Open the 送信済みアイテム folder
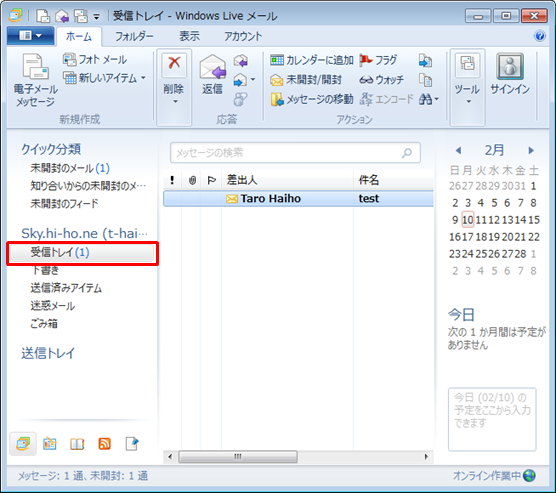Viewport: 556px width, 493px height. pyautogui.click(x=66, y=288)
